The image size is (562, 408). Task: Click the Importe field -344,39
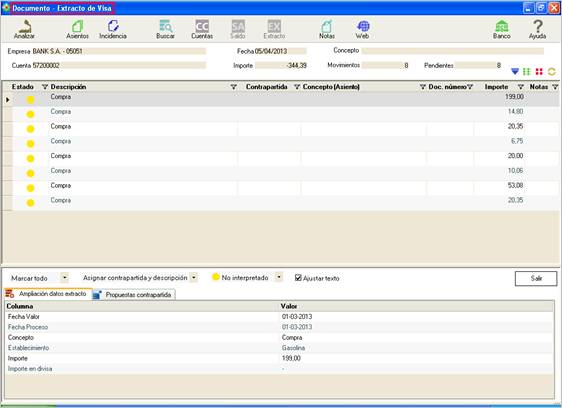[281, 65]
